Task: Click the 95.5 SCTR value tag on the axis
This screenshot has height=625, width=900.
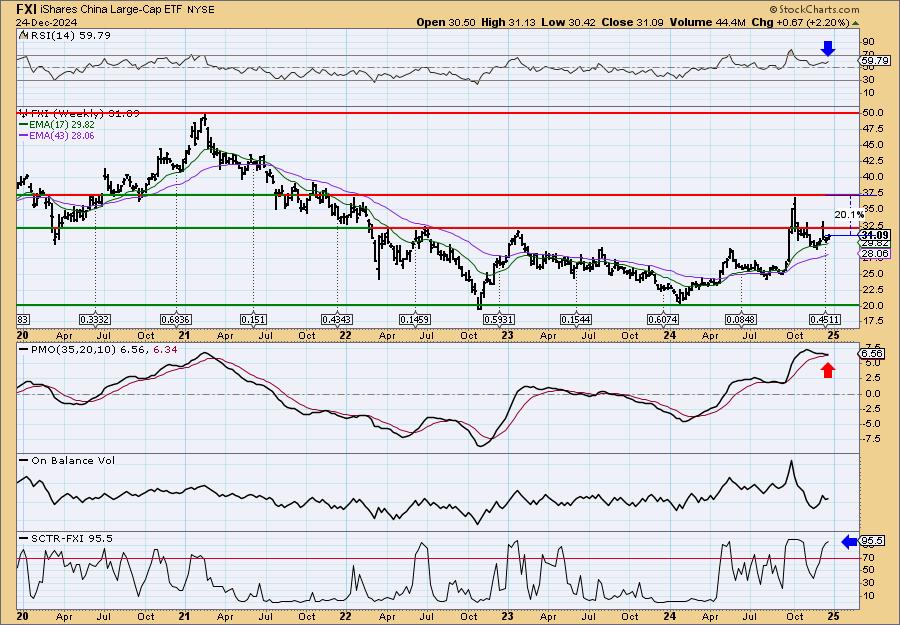Action: tap(872, 541)
